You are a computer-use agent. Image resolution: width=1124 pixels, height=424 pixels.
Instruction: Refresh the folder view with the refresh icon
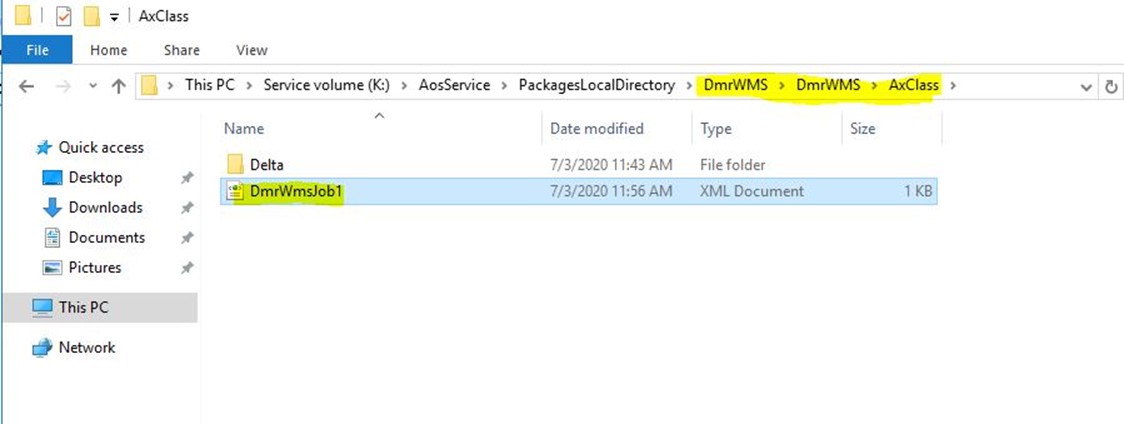[1111, 87]
